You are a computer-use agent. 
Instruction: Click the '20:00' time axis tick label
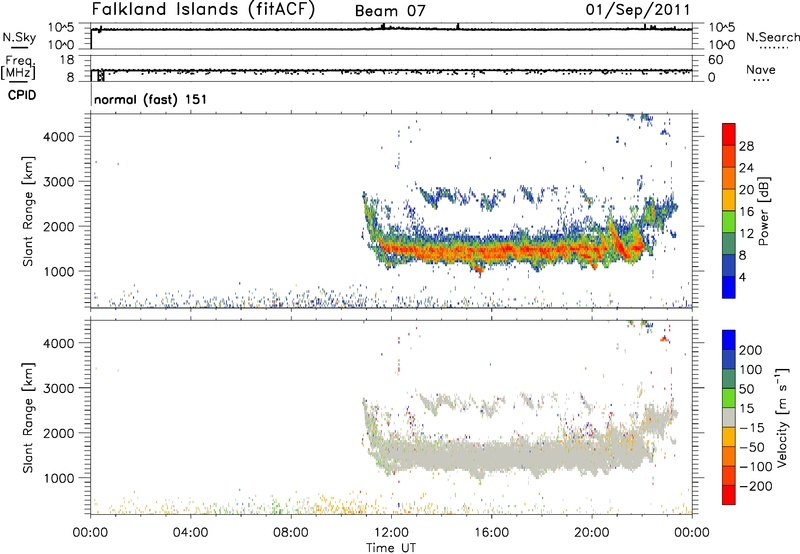coord(592,533)
